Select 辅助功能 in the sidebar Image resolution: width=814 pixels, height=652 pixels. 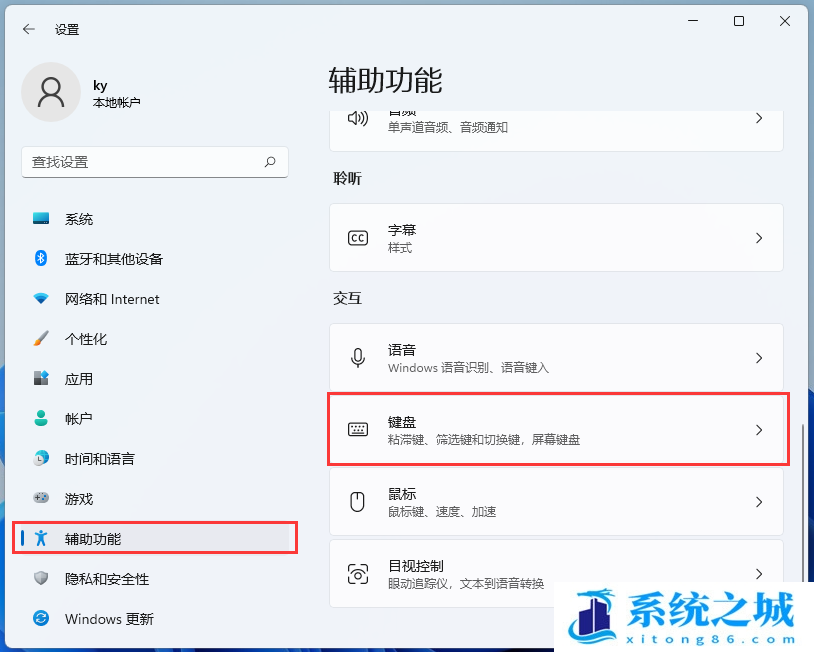(x=155, y=538)
